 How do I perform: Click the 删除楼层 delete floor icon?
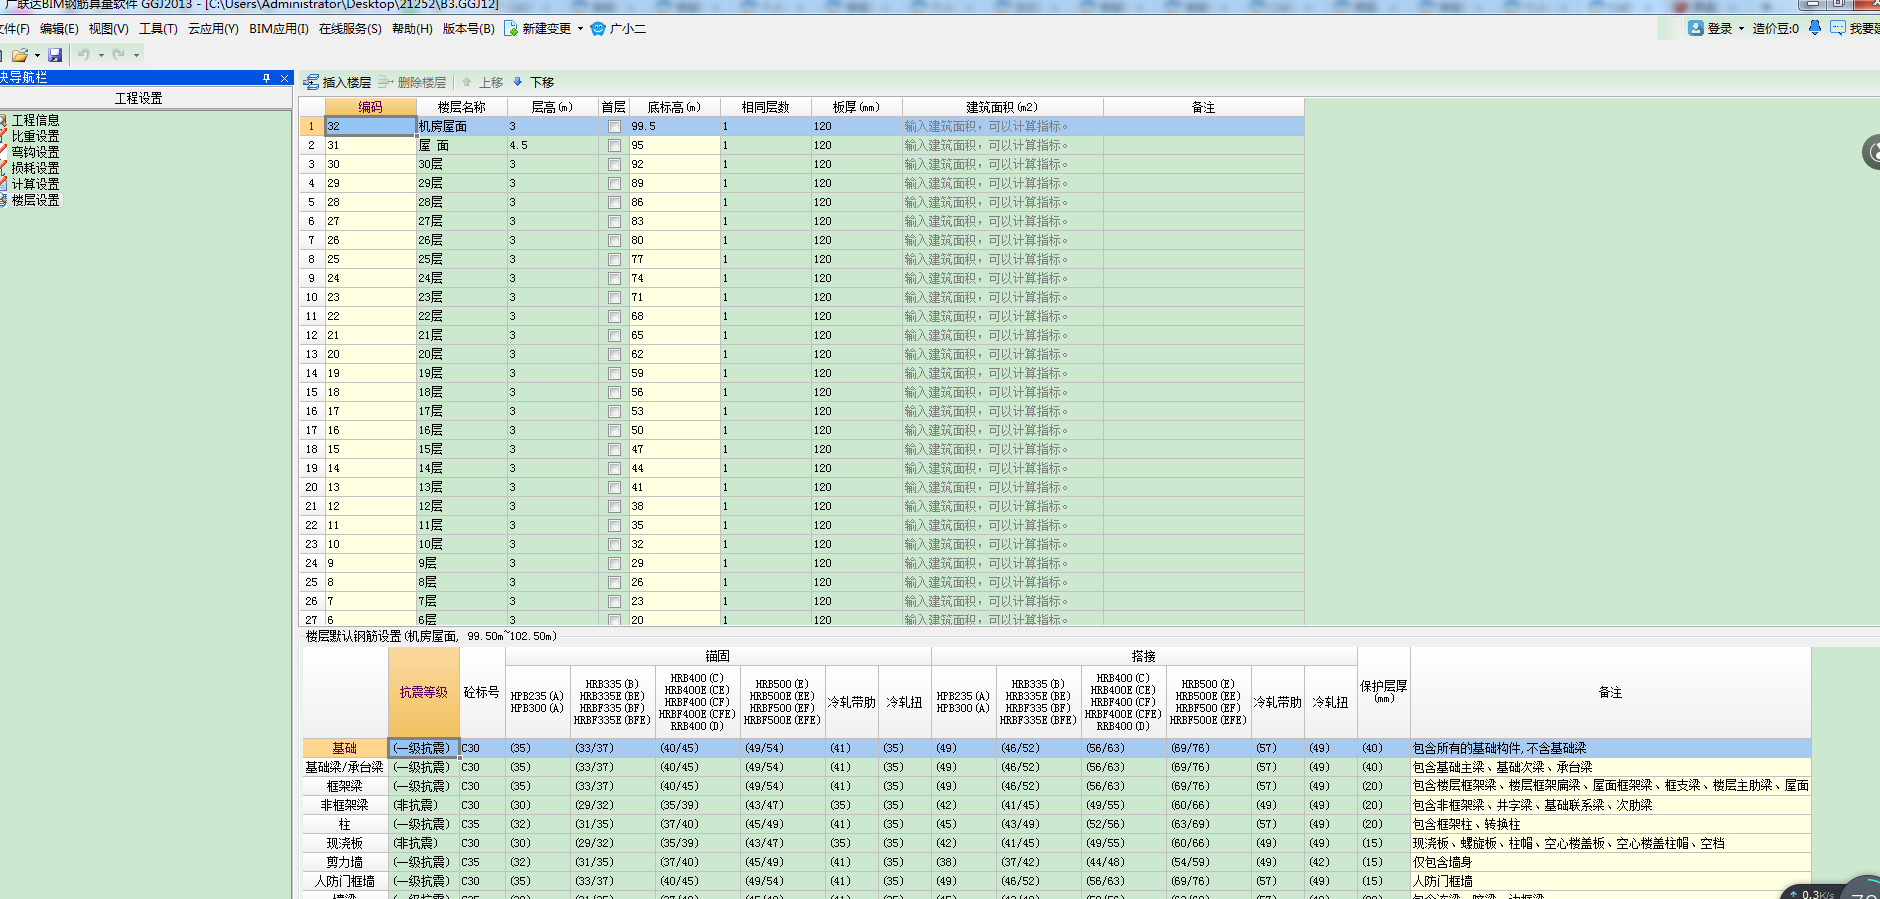click(386, 82)
